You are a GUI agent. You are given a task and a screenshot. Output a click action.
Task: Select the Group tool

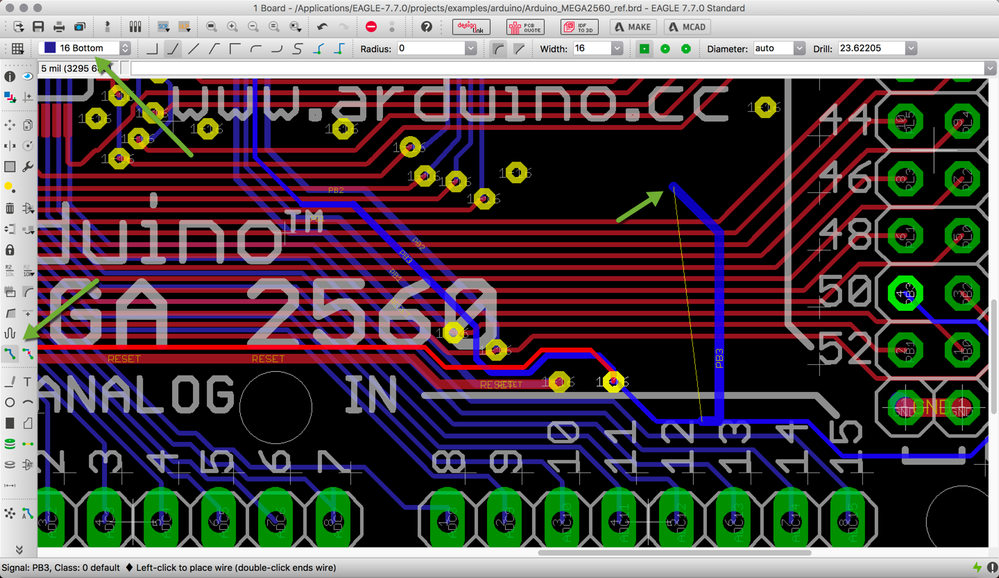coord(10,166)
